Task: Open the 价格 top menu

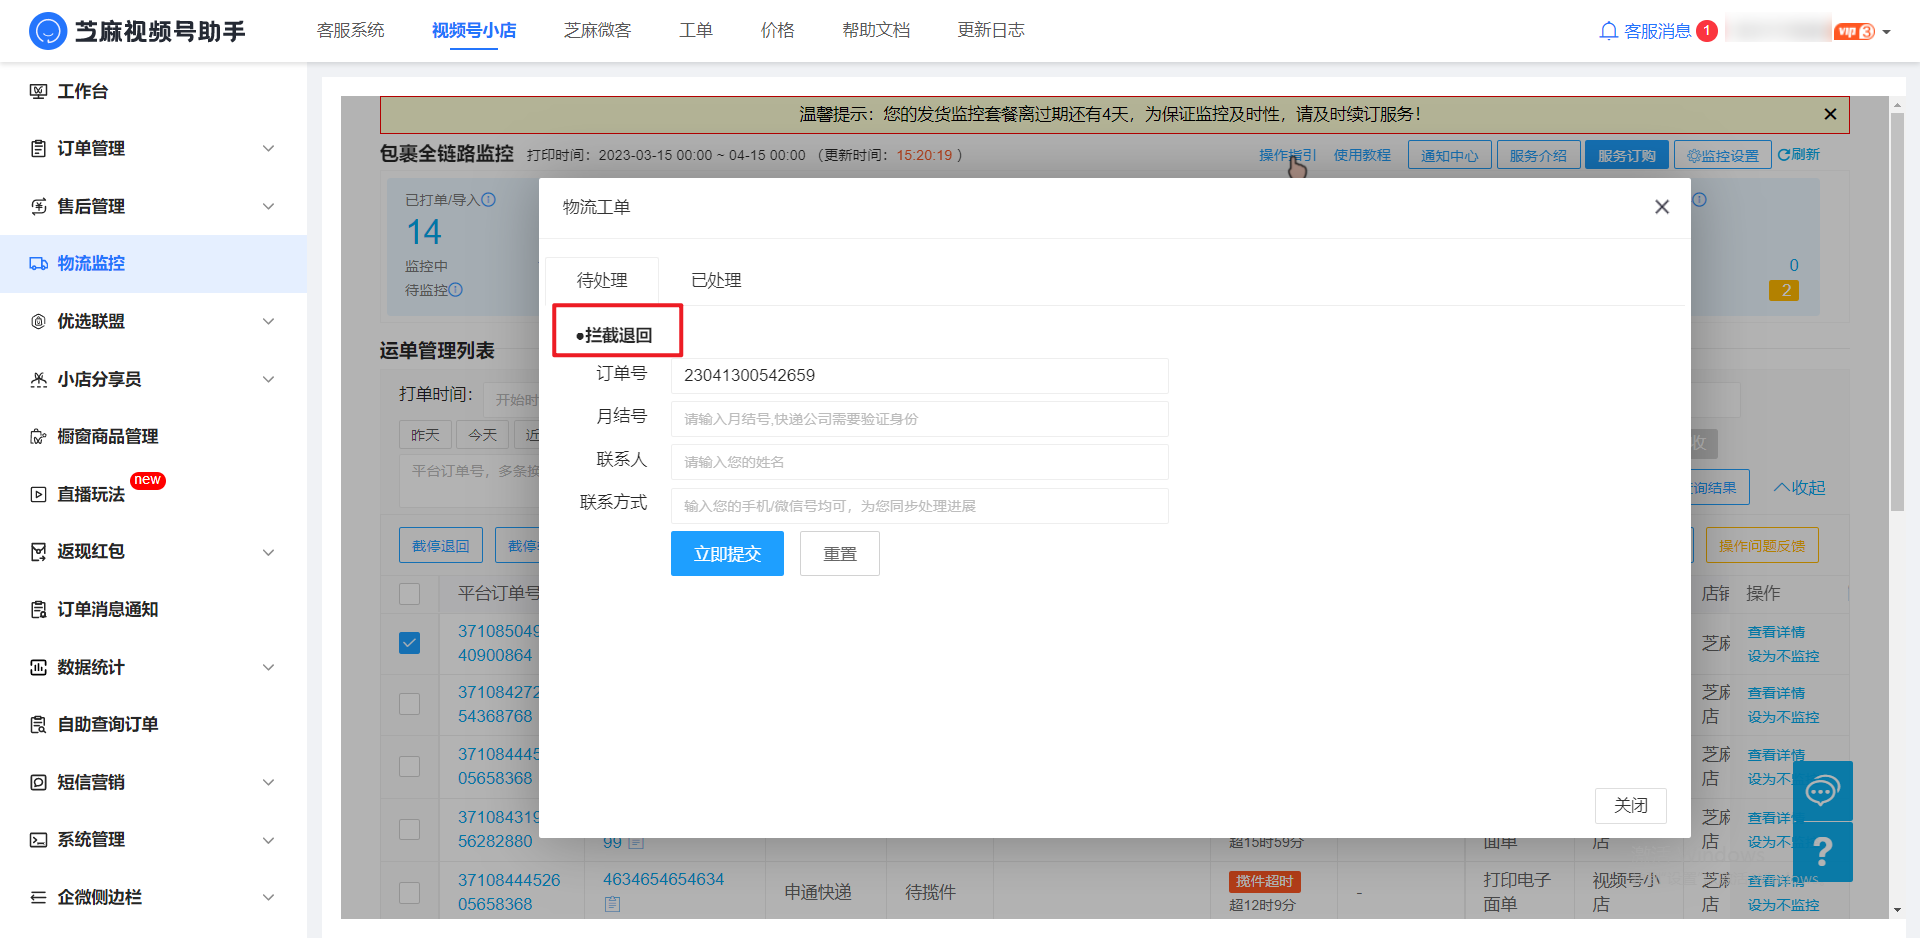Action: (x=777, y=30)
